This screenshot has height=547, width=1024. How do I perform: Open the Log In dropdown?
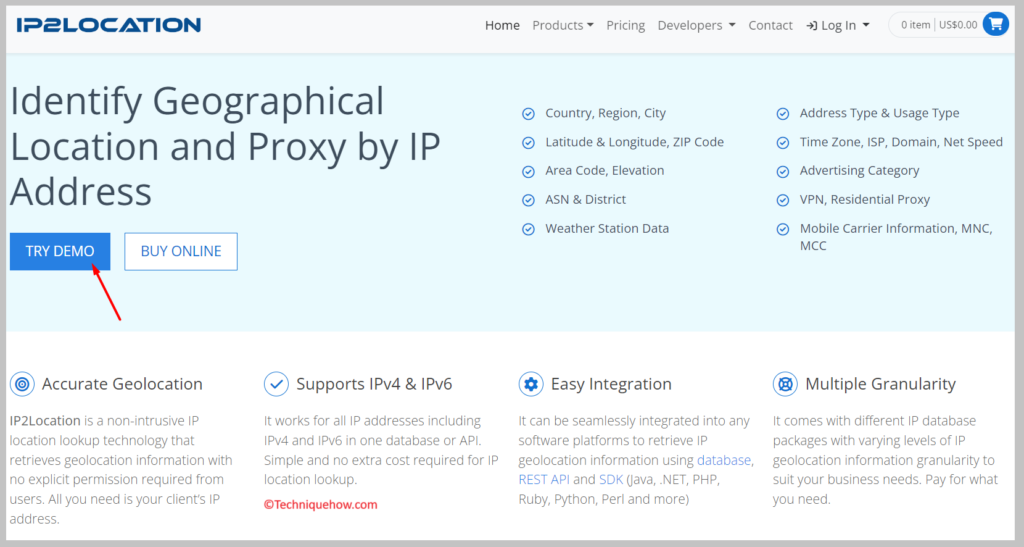point(838,25)
